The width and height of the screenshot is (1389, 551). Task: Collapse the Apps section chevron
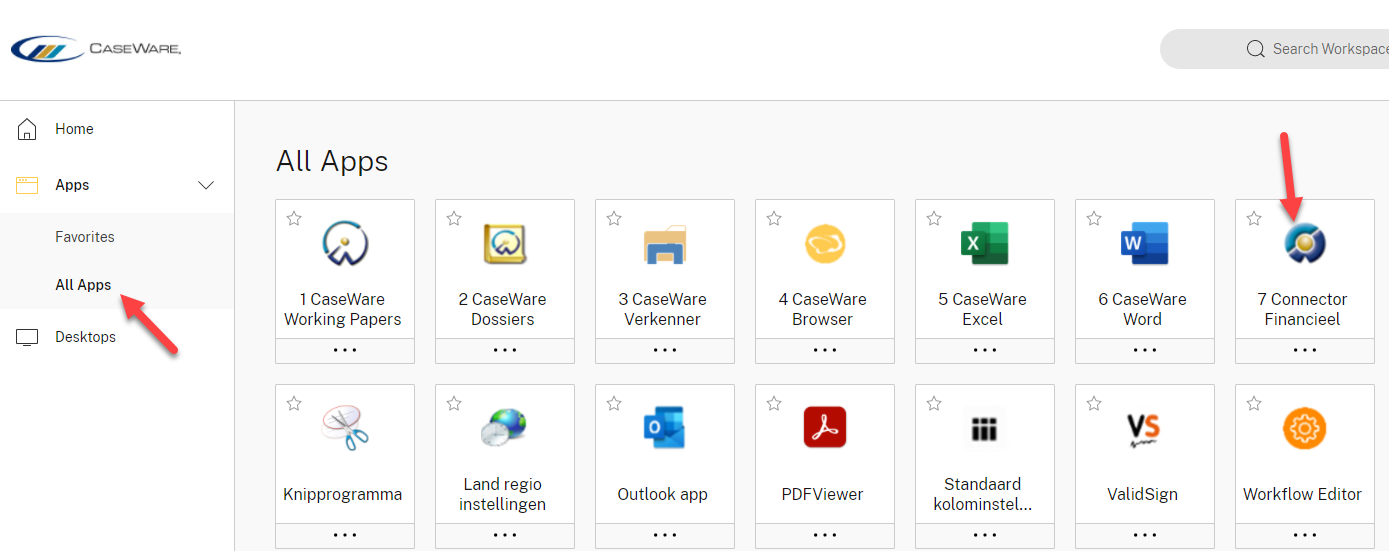coord(206,185)
